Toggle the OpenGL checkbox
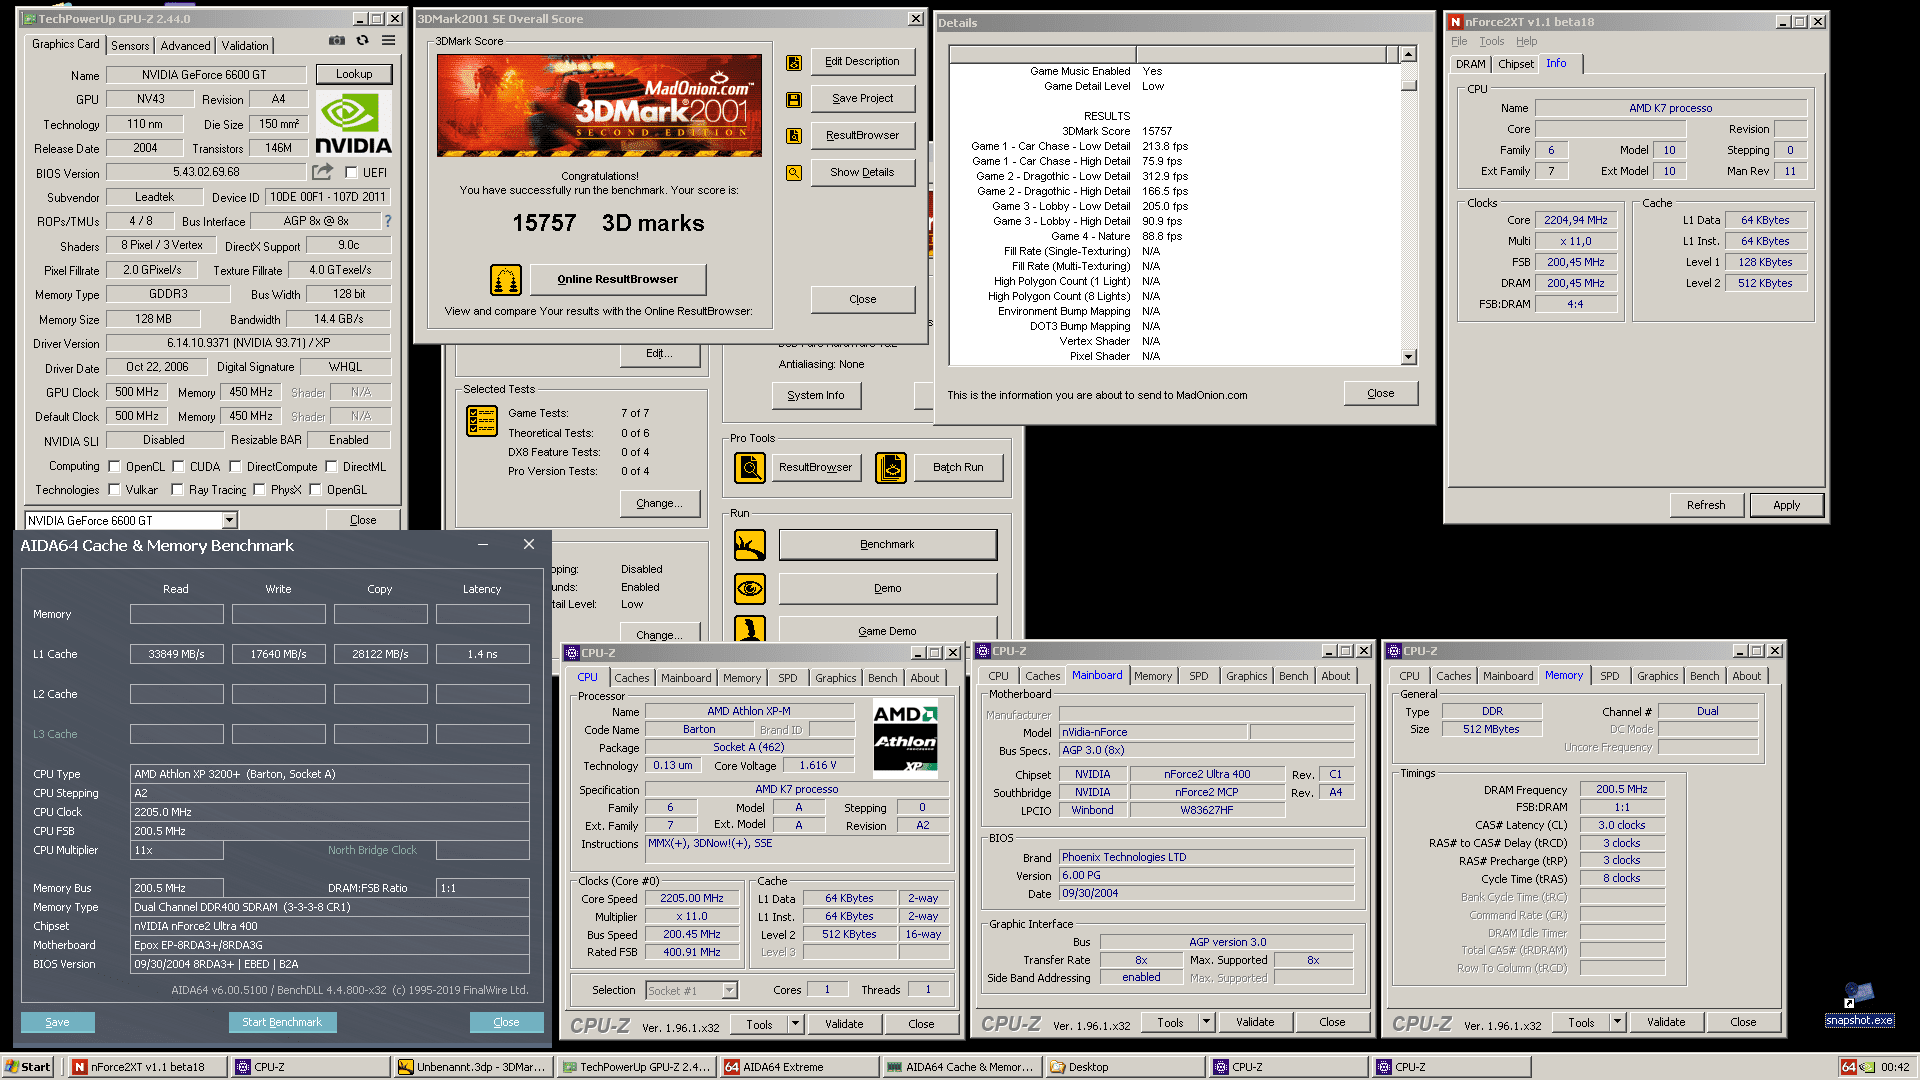The width and height of the screenshot is (1920, 1080). (316, 490)
